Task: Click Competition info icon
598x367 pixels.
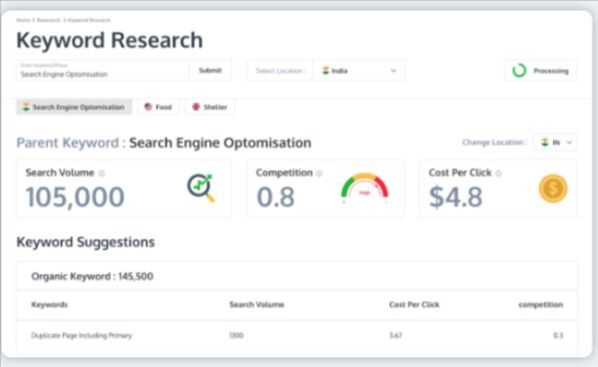Action: pos(319,173)
